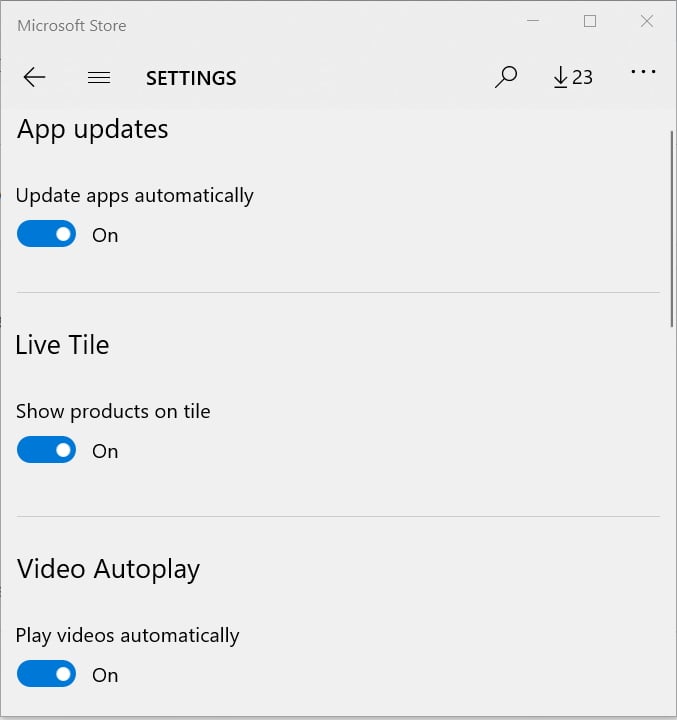The width and height of the screenshot is (677, 720).
Task: Turn off the Update apps automatically switch
Action: [x=46, y=234]
